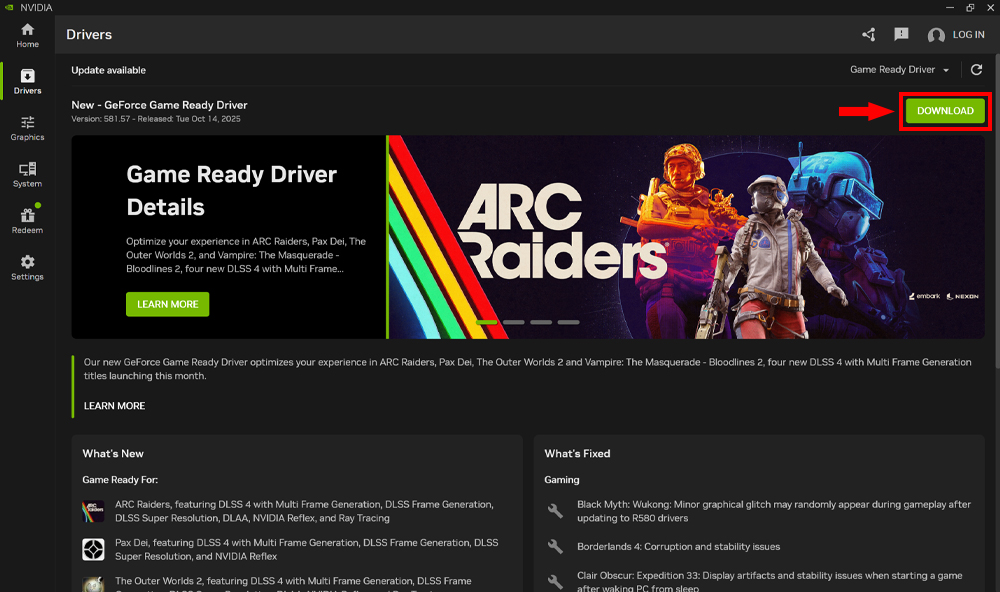Select the Drivers sidebar icon
Image resolution: width=1000 pixels, height=592 pixels.
[27, 82]
